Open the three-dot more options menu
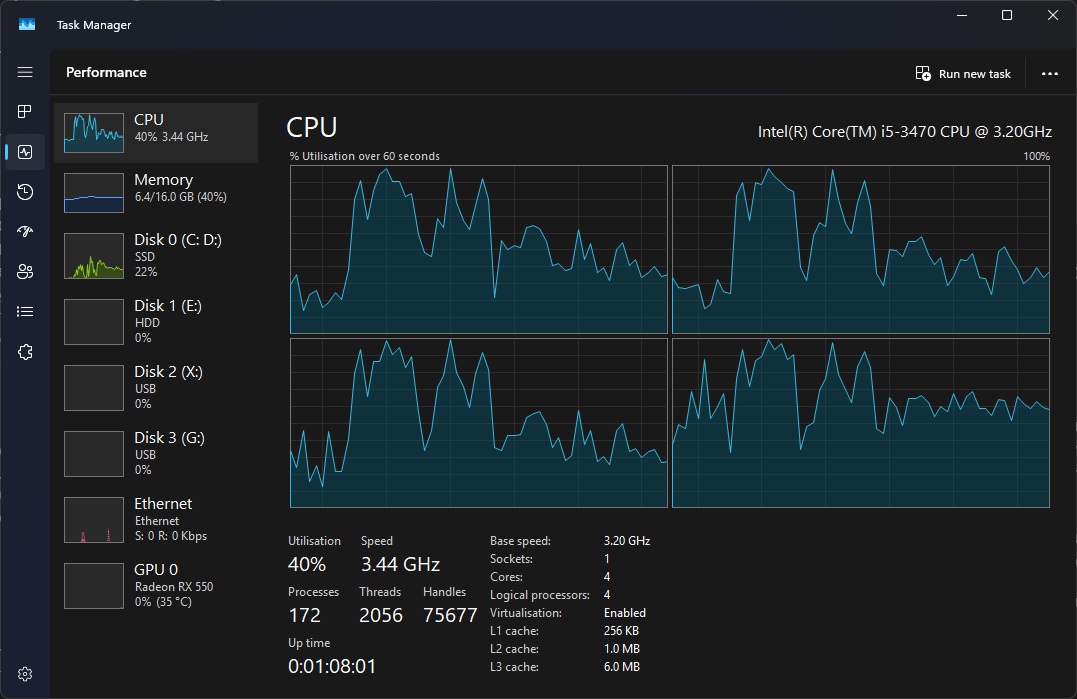The width and height of the screenshot is (1077, 699). click(1049, 74)
